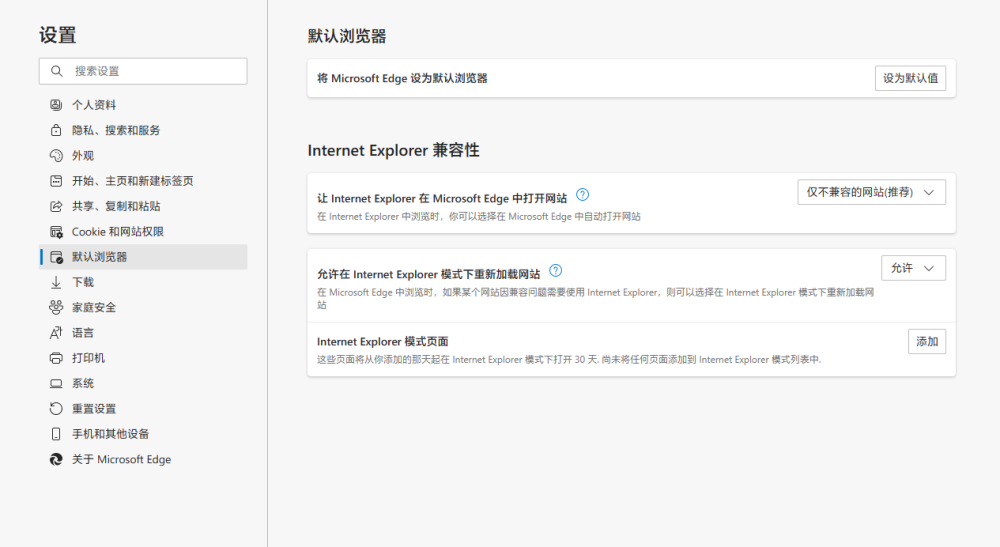Click the magnifier icon in the search box
This screenshot has height=547, width=1000.
[x=57, y=71]
